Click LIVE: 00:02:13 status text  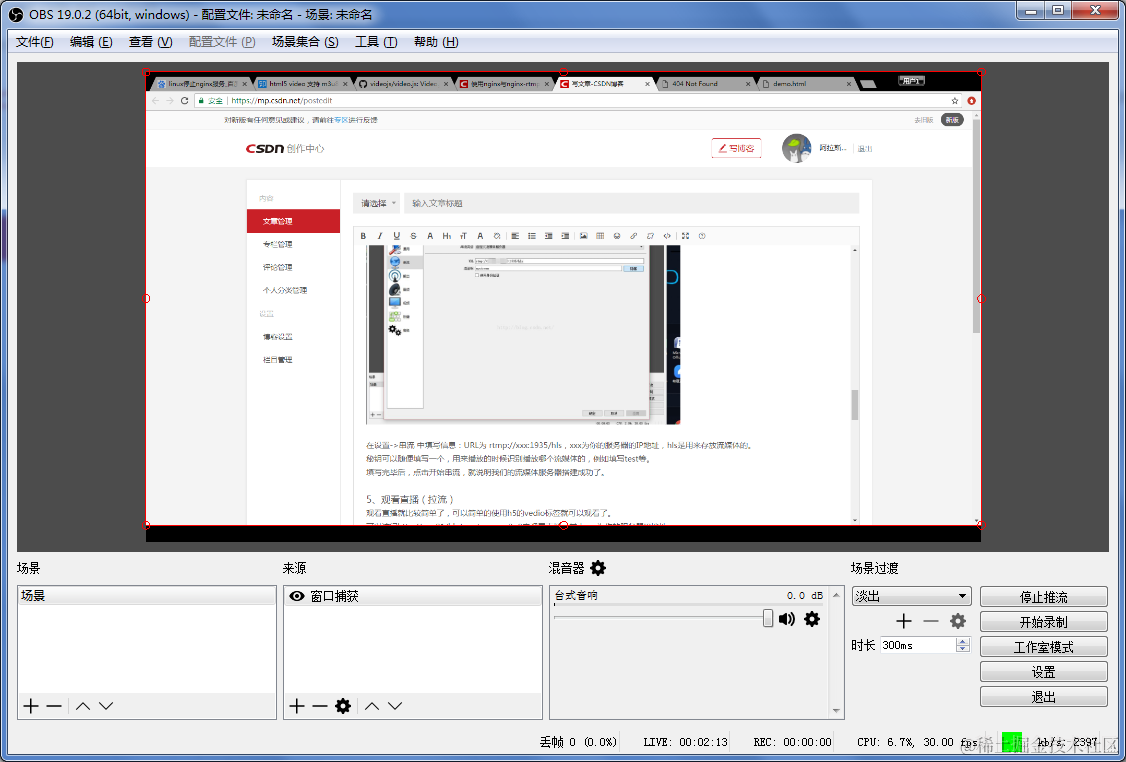[685, 742]
